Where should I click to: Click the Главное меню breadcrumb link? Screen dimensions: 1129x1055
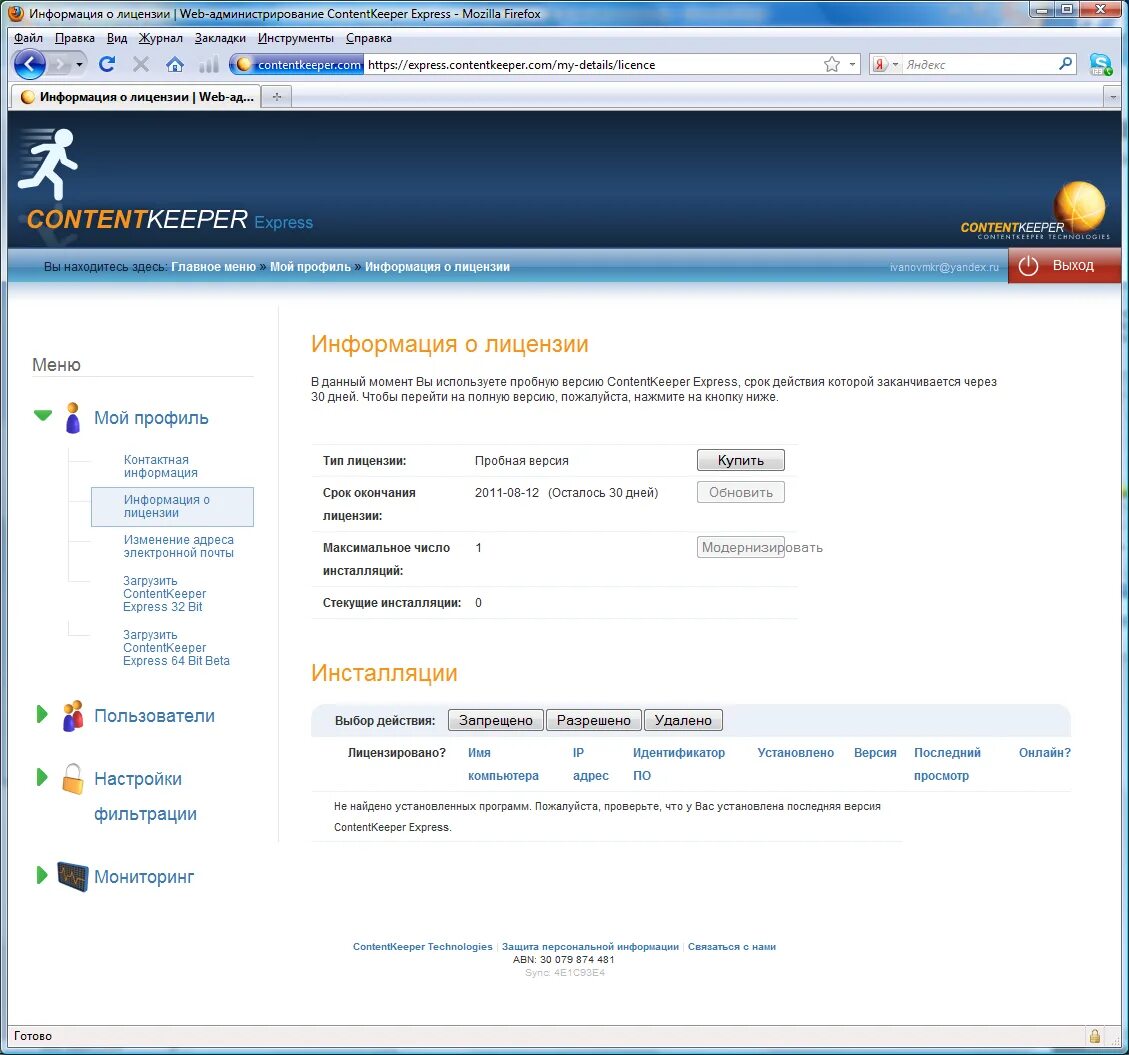click(213, 266)
